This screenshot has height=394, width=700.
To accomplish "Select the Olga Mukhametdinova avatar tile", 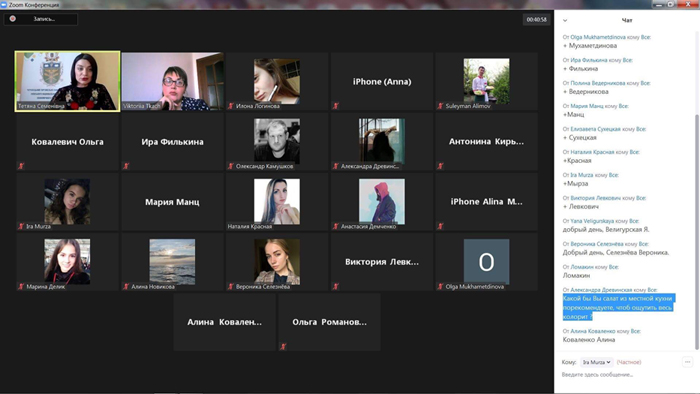I will pyautogui.click(x=486, y=262).
